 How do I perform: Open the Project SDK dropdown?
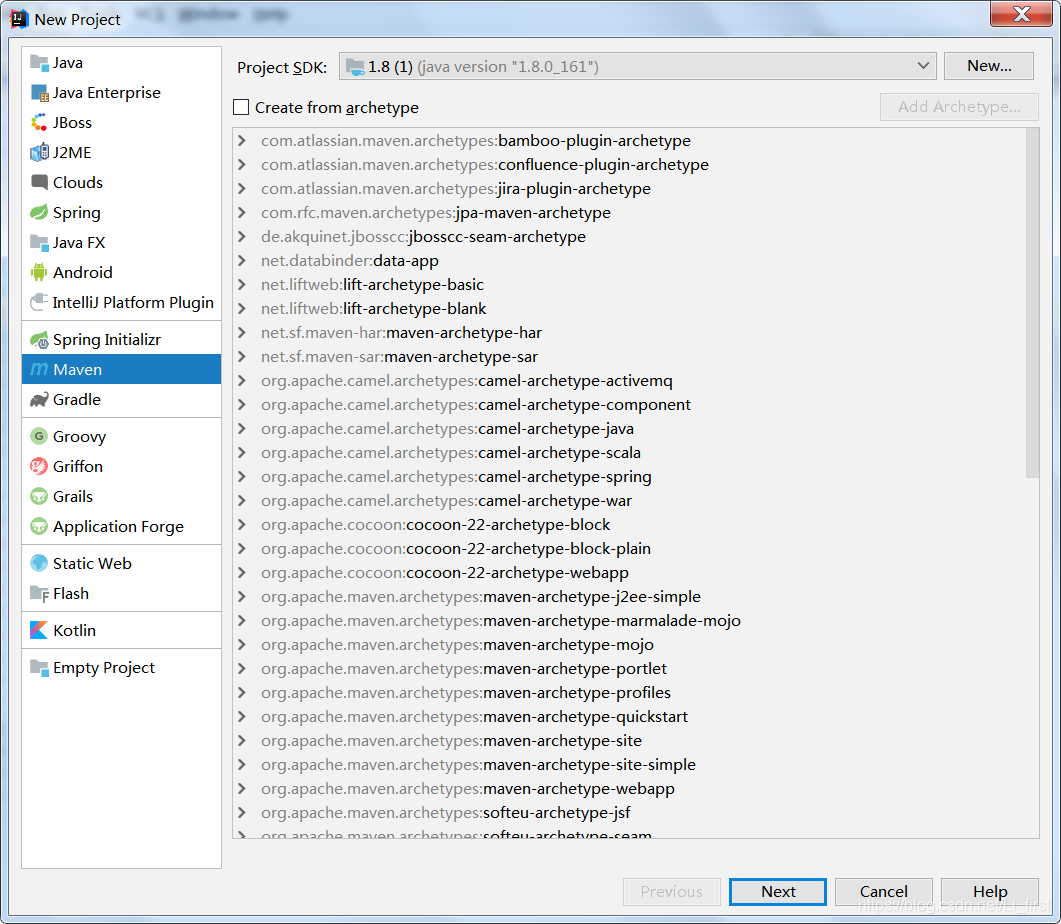(637, 66)
